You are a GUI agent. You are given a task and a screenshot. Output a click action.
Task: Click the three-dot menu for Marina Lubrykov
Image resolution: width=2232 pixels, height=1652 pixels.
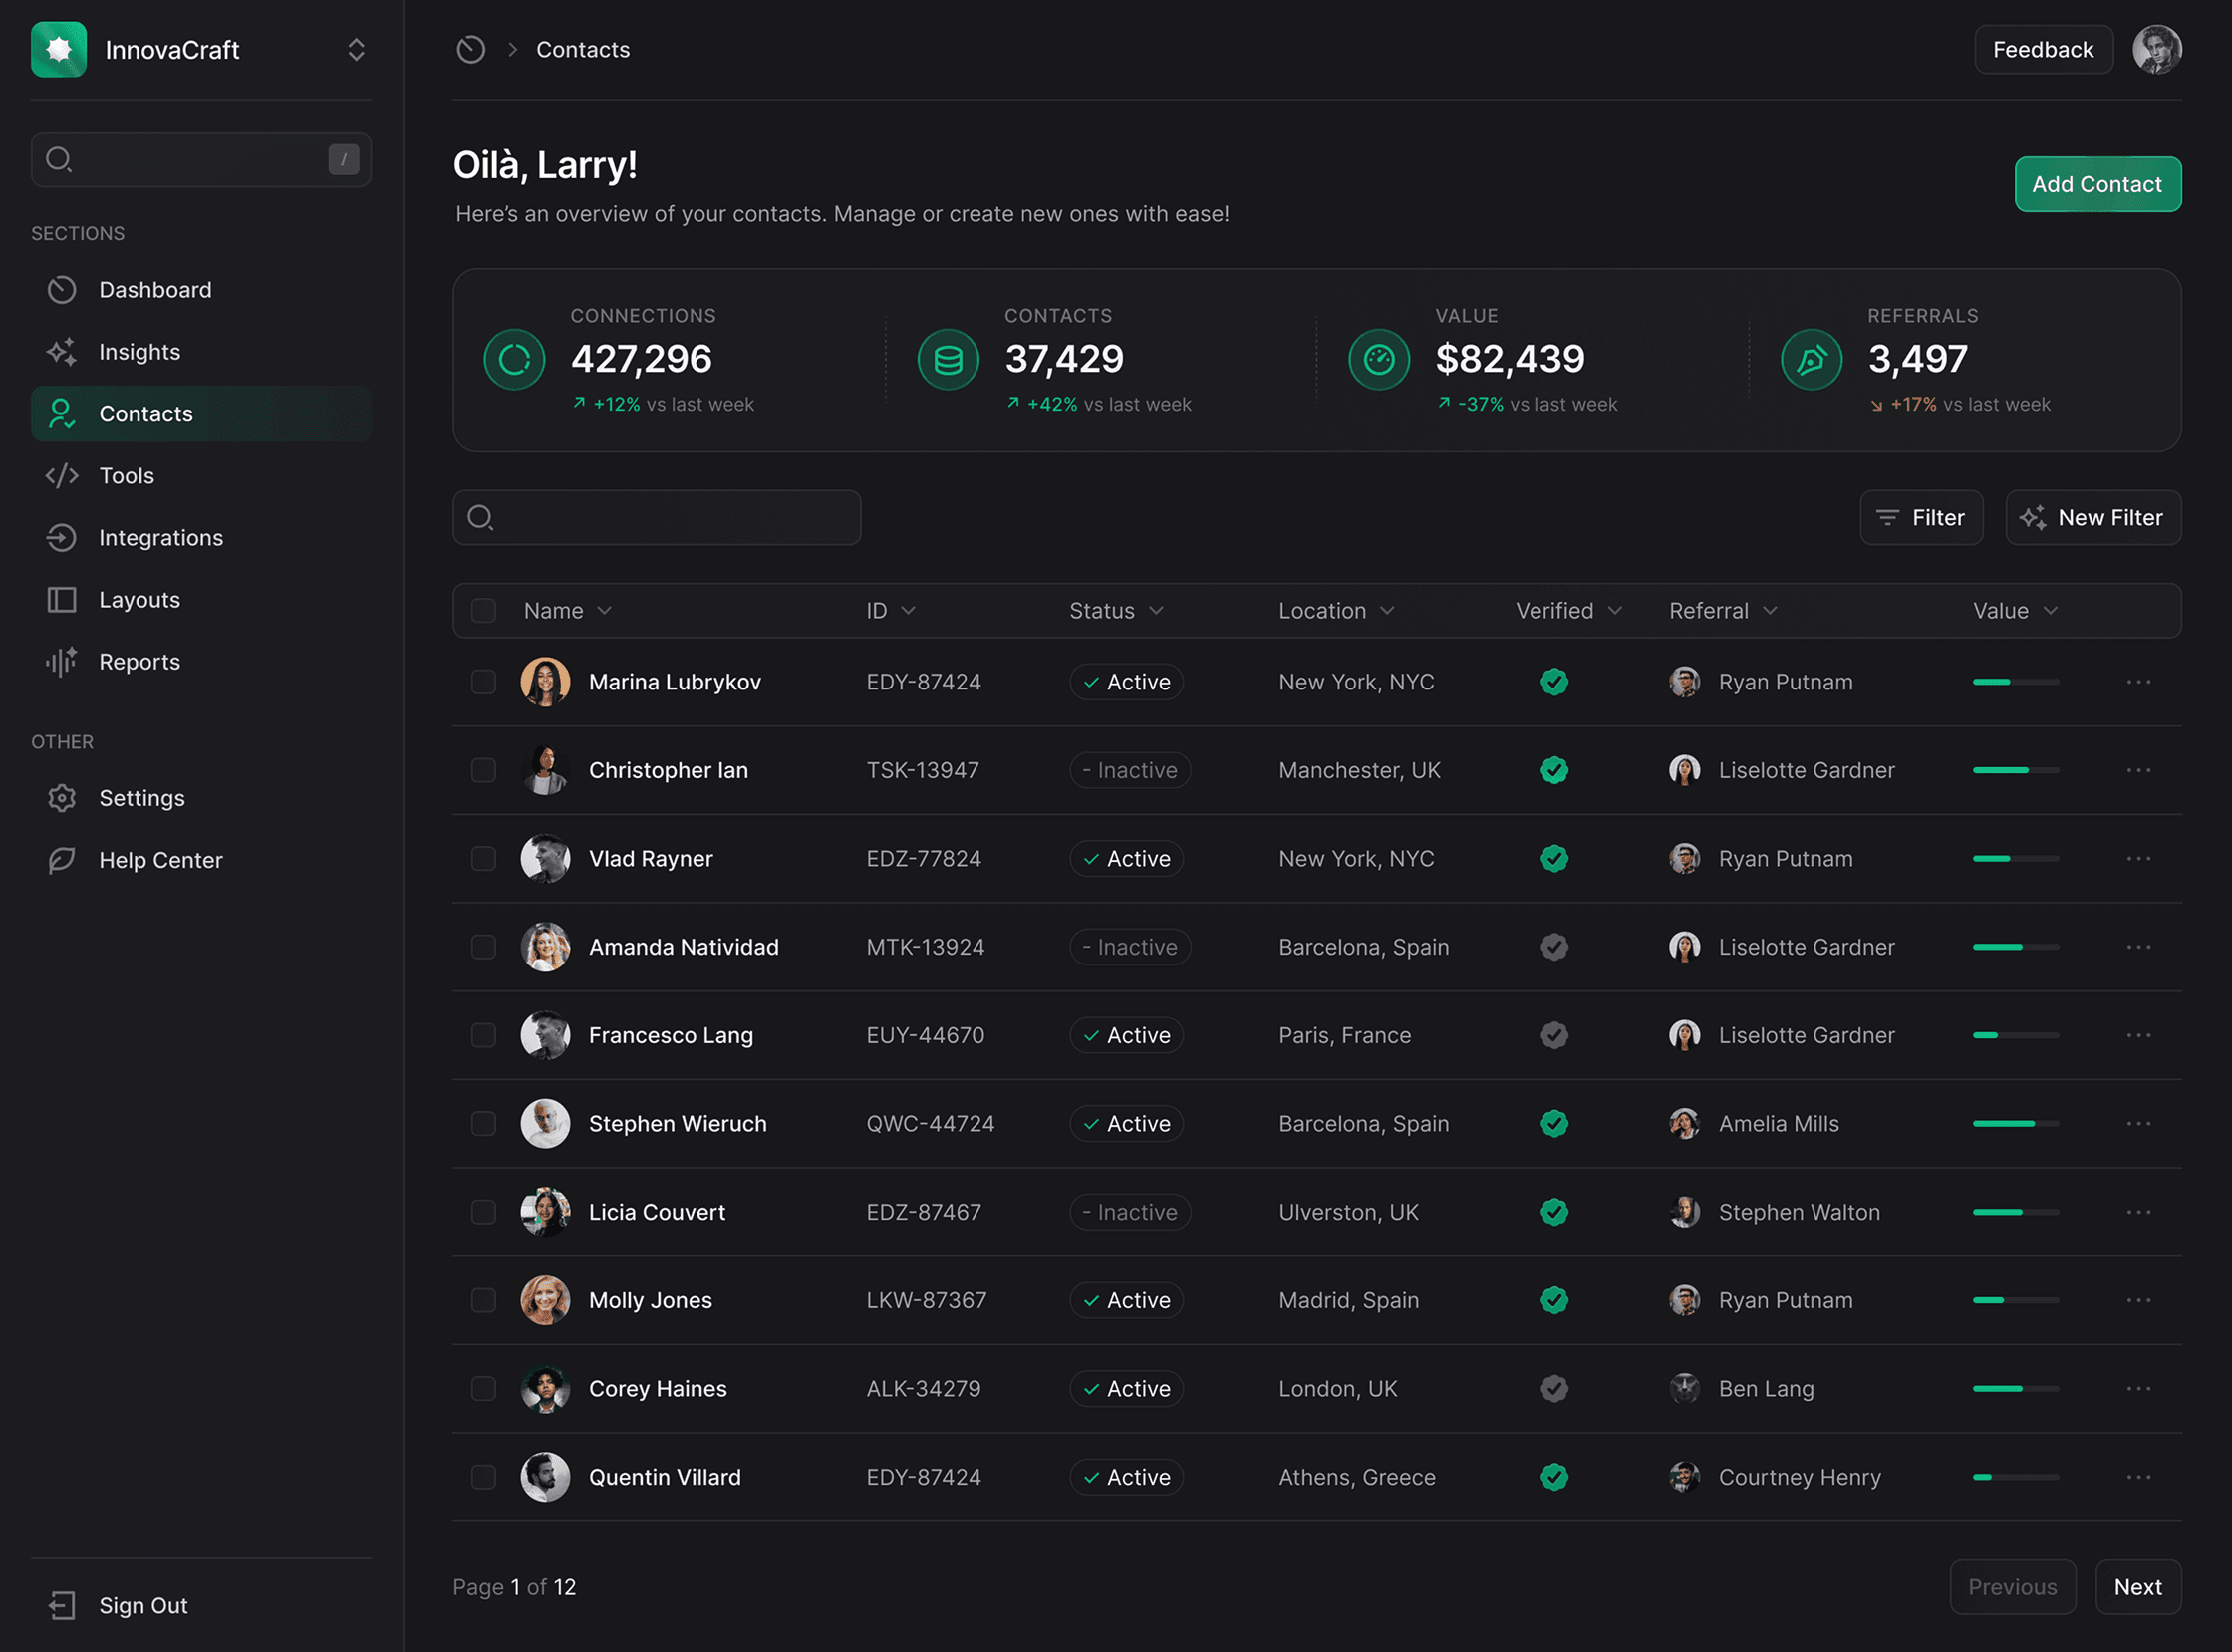(x=2138, y=682)
